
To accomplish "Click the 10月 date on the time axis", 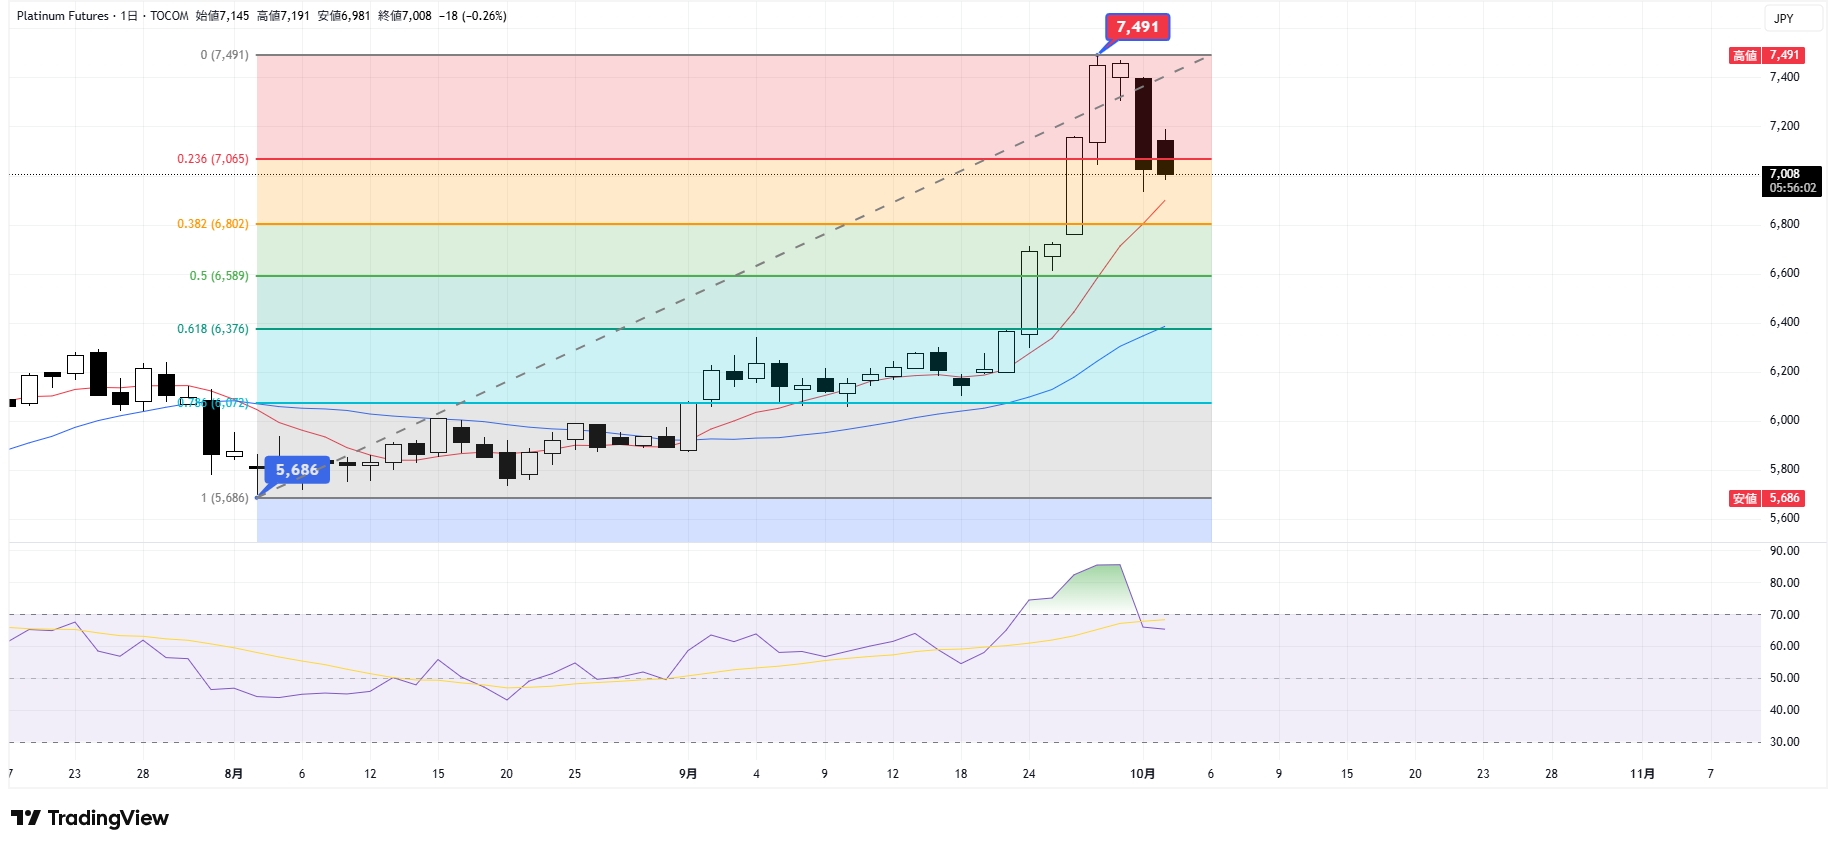I will 1142,774.
